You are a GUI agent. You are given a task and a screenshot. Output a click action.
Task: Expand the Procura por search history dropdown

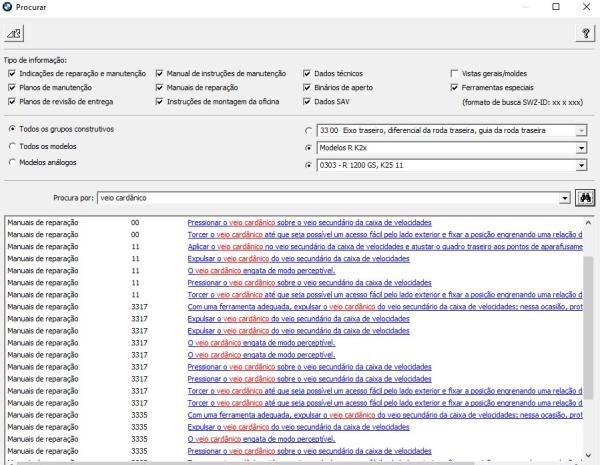(565, 198)
